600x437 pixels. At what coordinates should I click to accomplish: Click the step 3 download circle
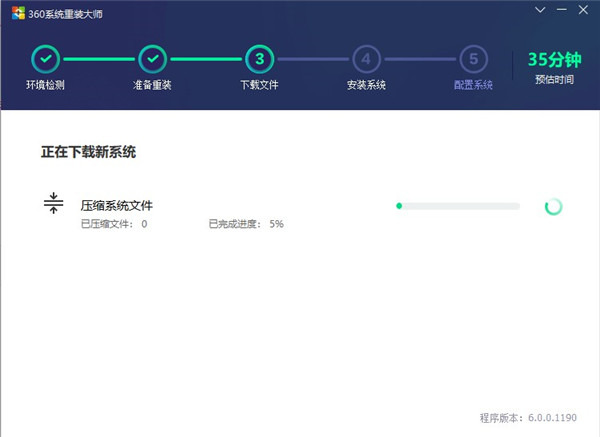(259, 59)
